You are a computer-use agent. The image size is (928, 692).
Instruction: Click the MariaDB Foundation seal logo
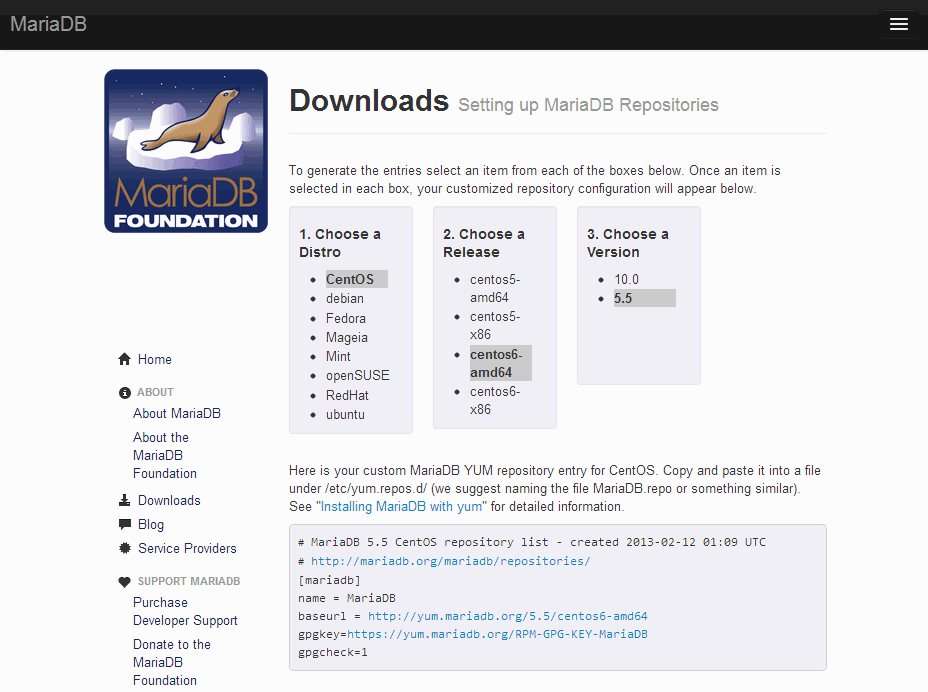tap(186, 151)
